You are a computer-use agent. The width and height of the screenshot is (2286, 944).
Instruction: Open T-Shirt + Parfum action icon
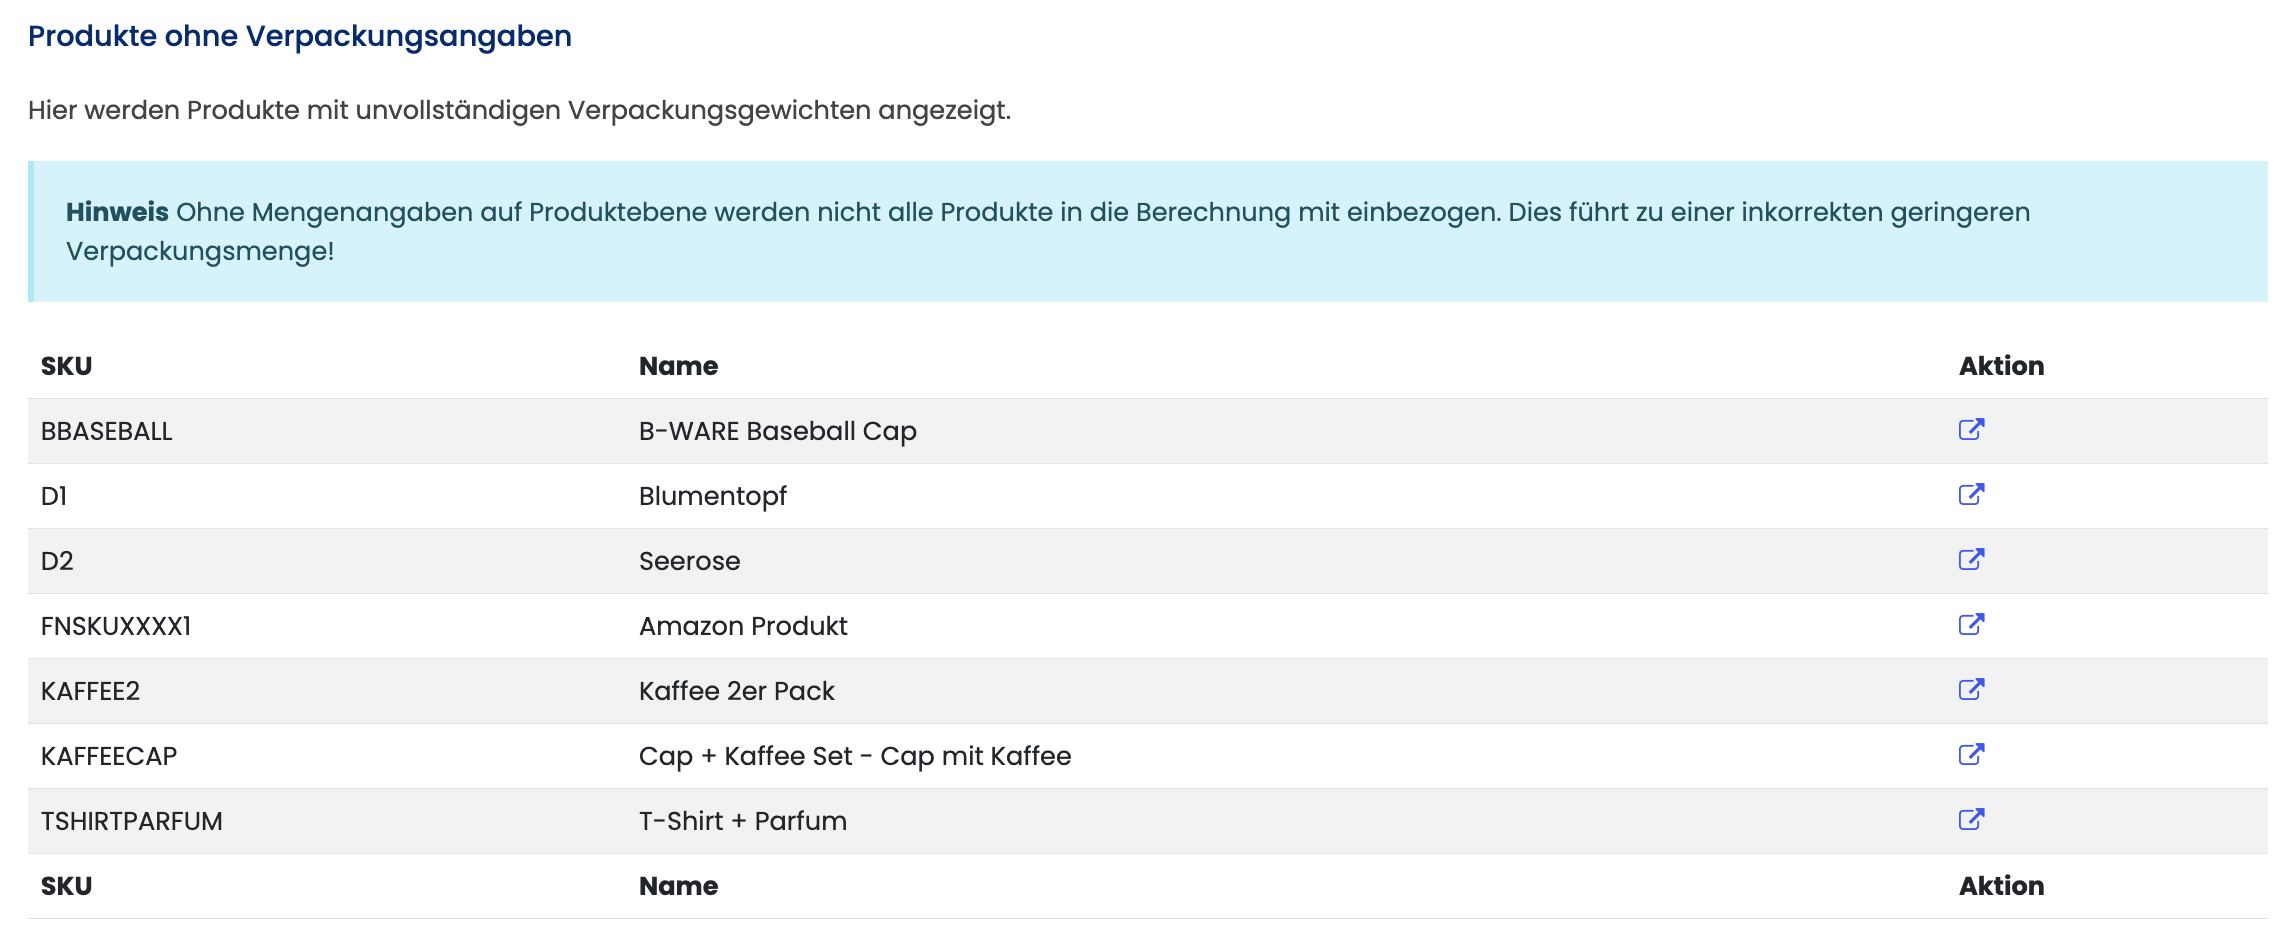pyautogui.click(x=1971, y=820)
